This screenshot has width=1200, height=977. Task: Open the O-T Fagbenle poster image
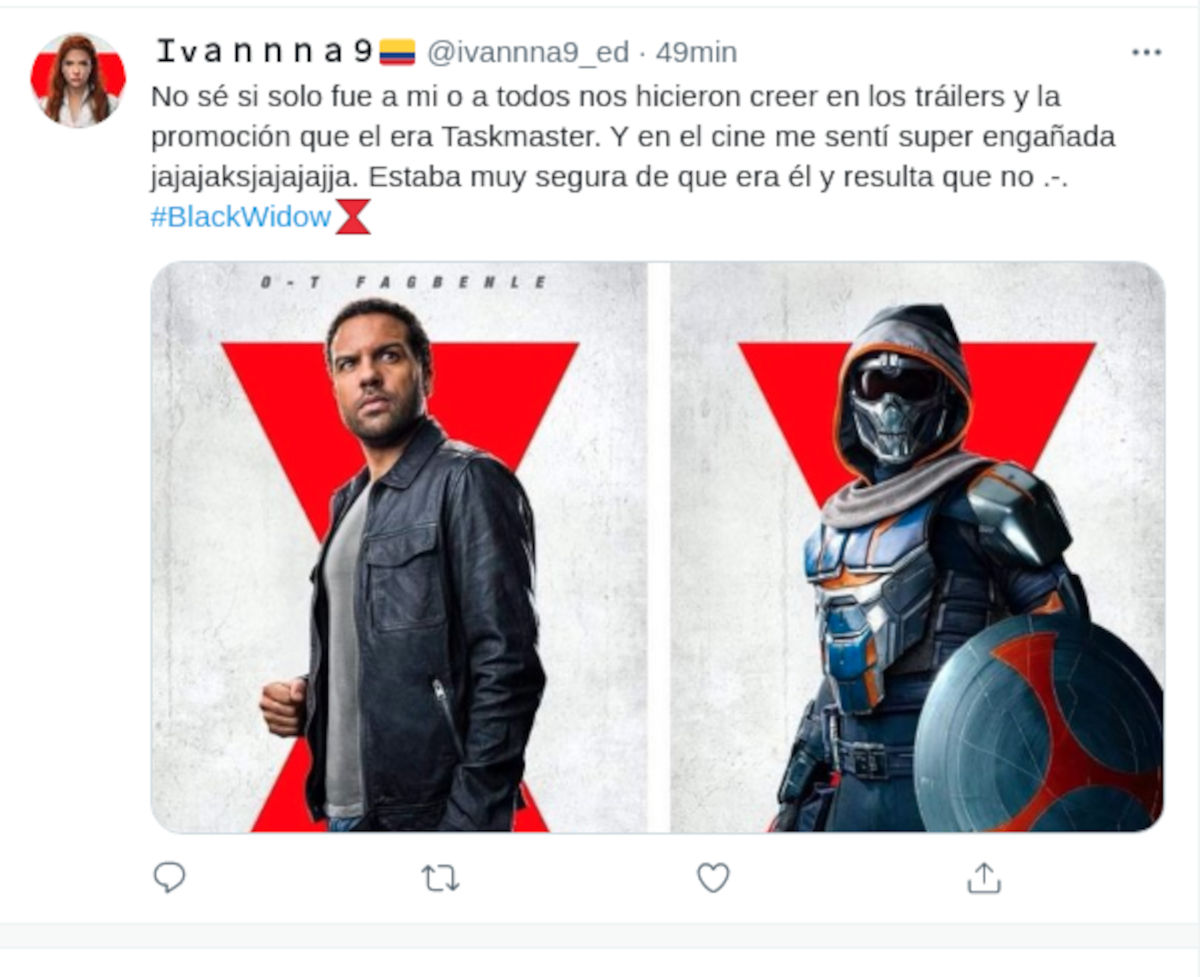399,547
